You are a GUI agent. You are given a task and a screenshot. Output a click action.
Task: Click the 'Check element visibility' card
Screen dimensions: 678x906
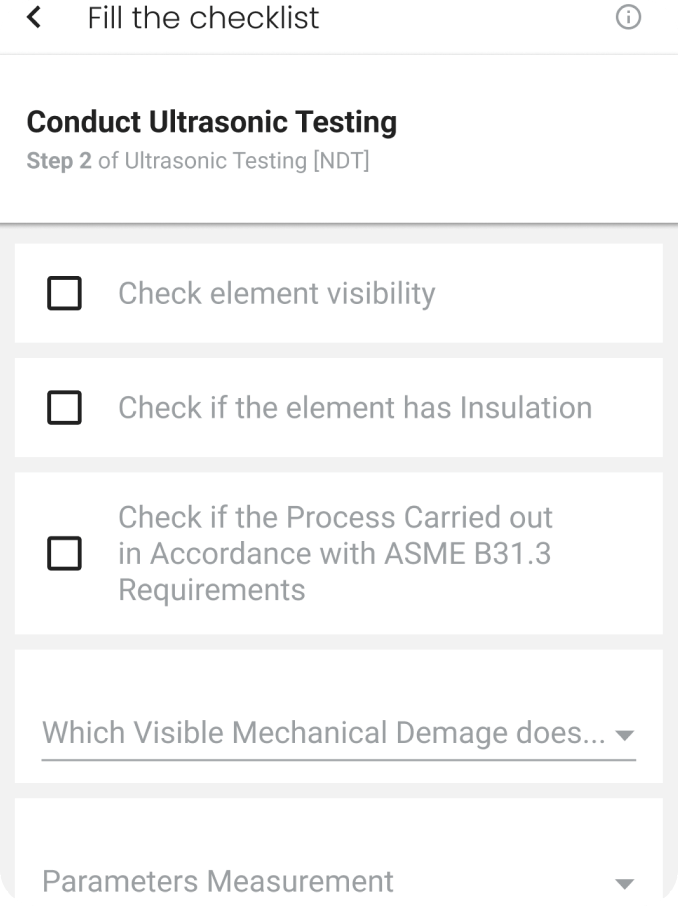pos(339,293)
